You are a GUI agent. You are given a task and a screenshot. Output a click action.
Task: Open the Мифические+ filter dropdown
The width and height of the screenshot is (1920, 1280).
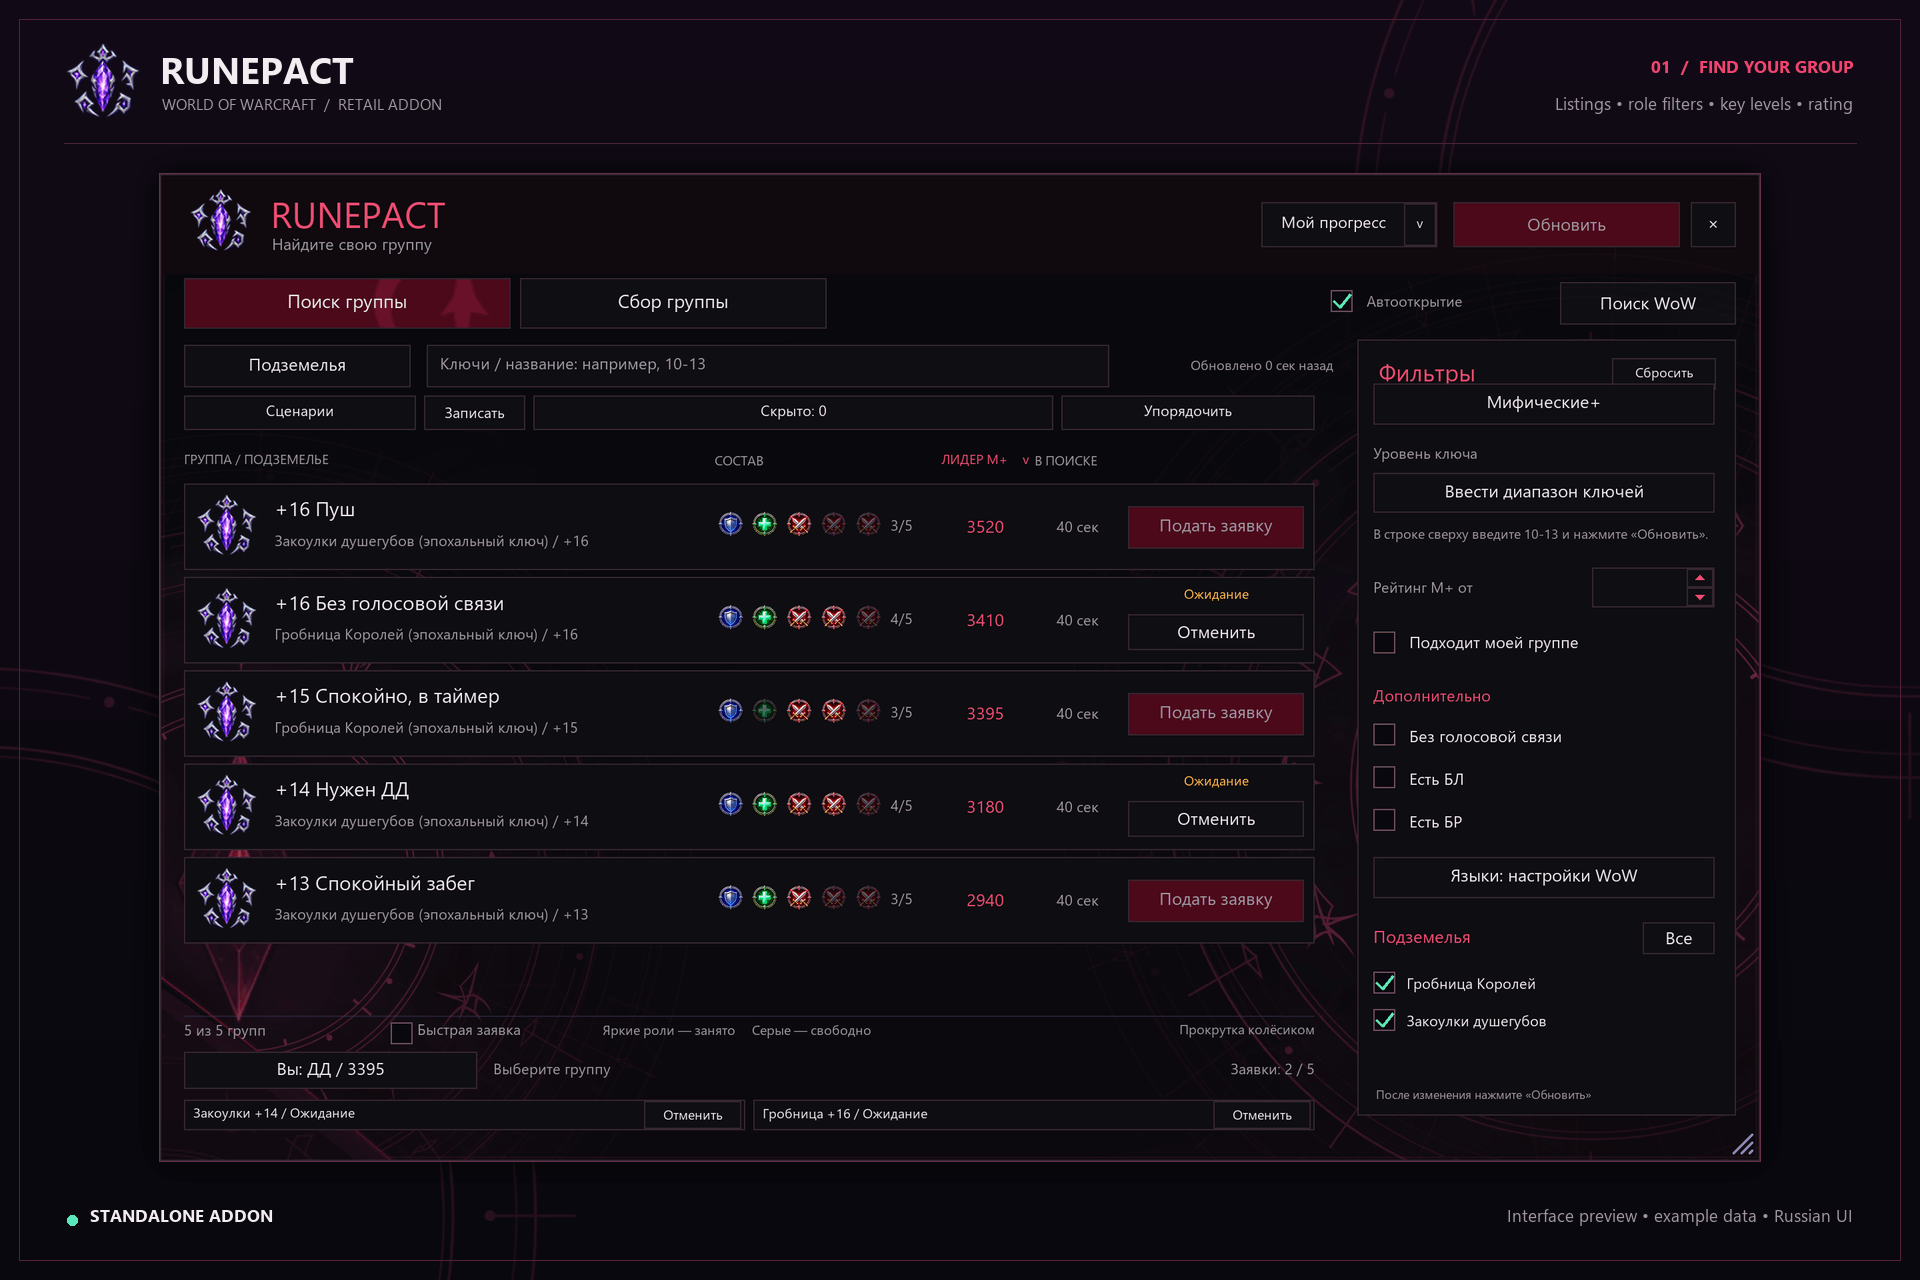pyautogui.click(x=1543, y=403)
